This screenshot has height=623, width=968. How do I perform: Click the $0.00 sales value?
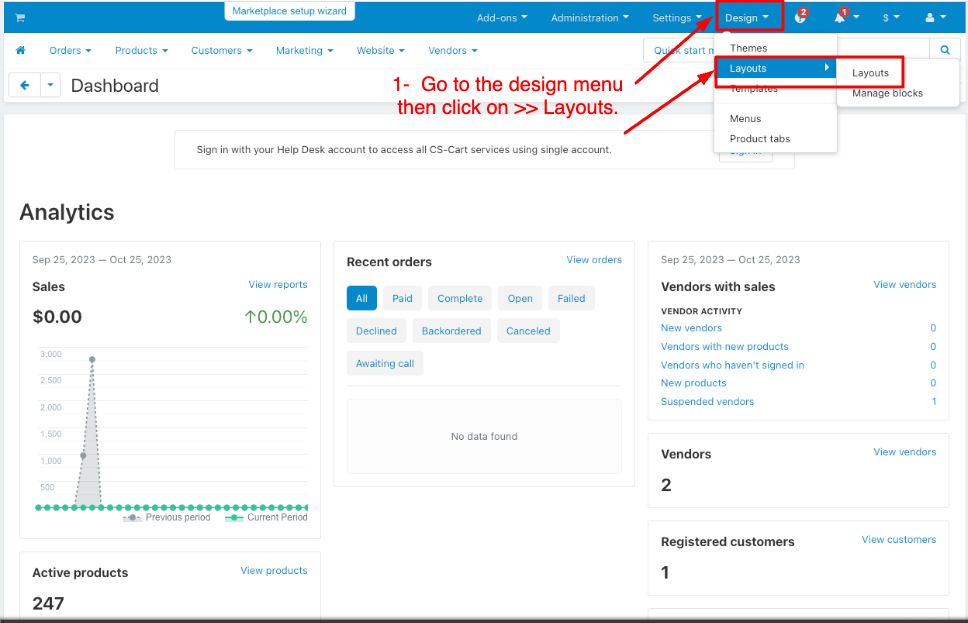(57, 317)
